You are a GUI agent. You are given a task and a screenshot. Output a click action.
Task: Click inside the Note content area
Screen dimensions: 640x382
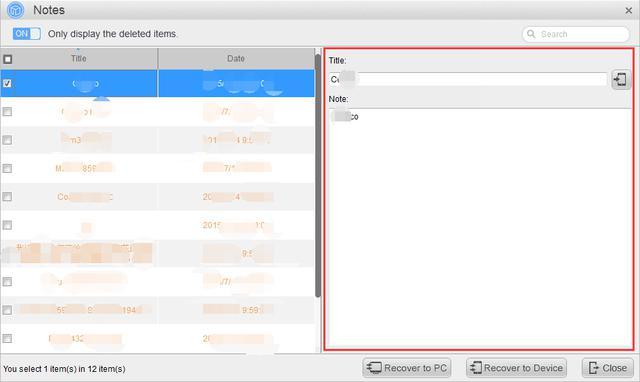(480, 229)
